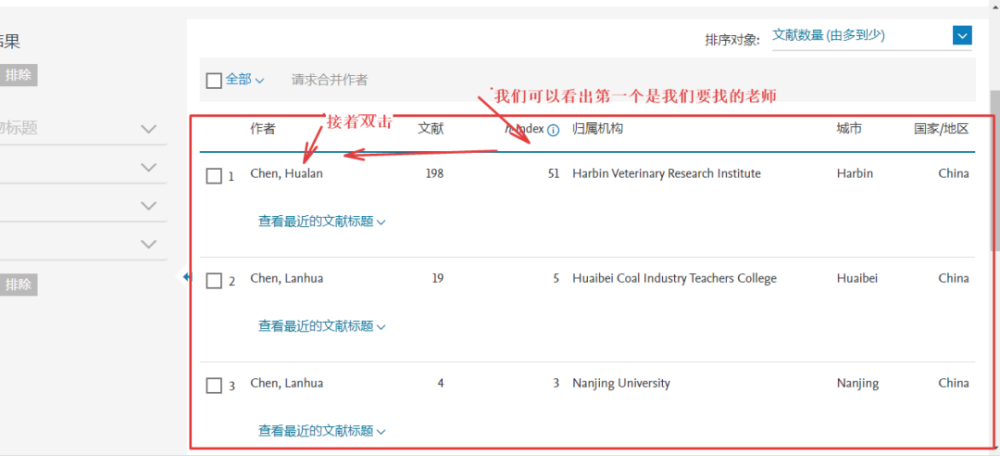
Task: Open author Chen, Hualan
Action: point(286,173)
